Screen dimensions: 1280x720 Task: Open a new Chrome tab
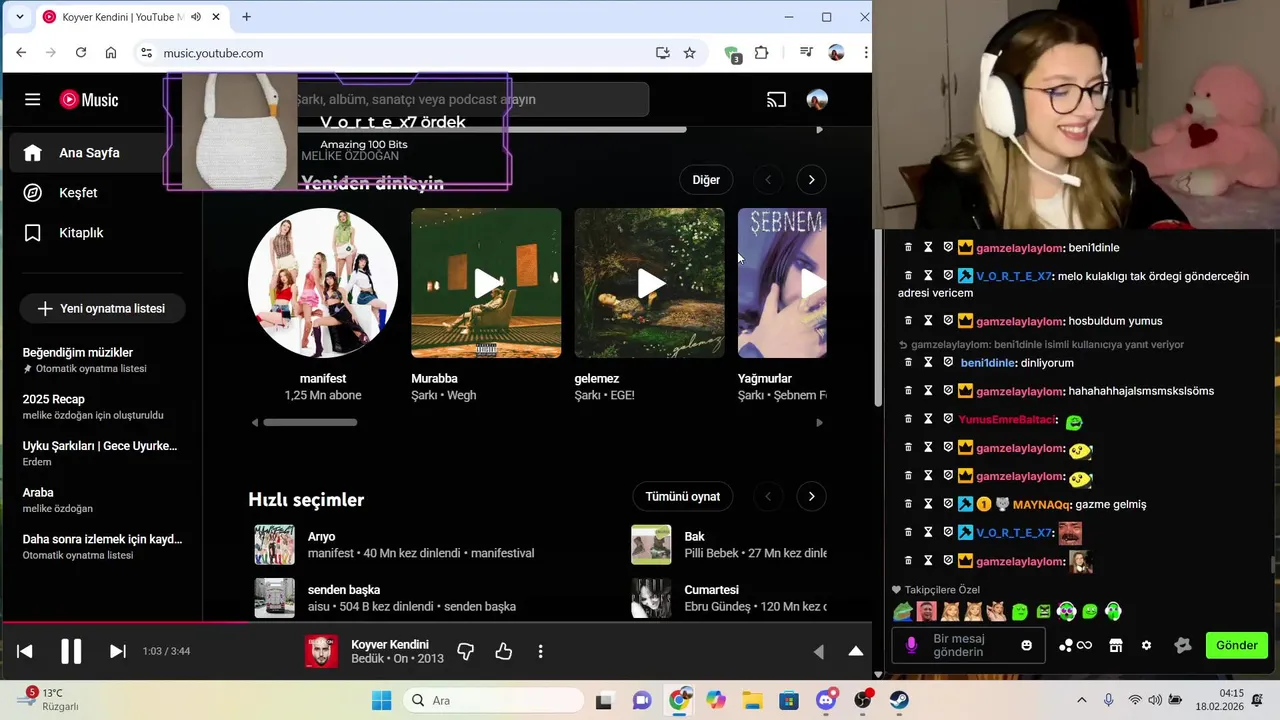point(246,17)
